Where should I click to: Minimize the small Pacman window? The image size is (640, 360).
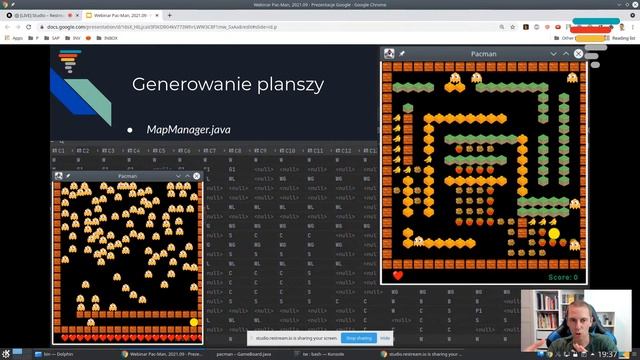click(178, 176)
